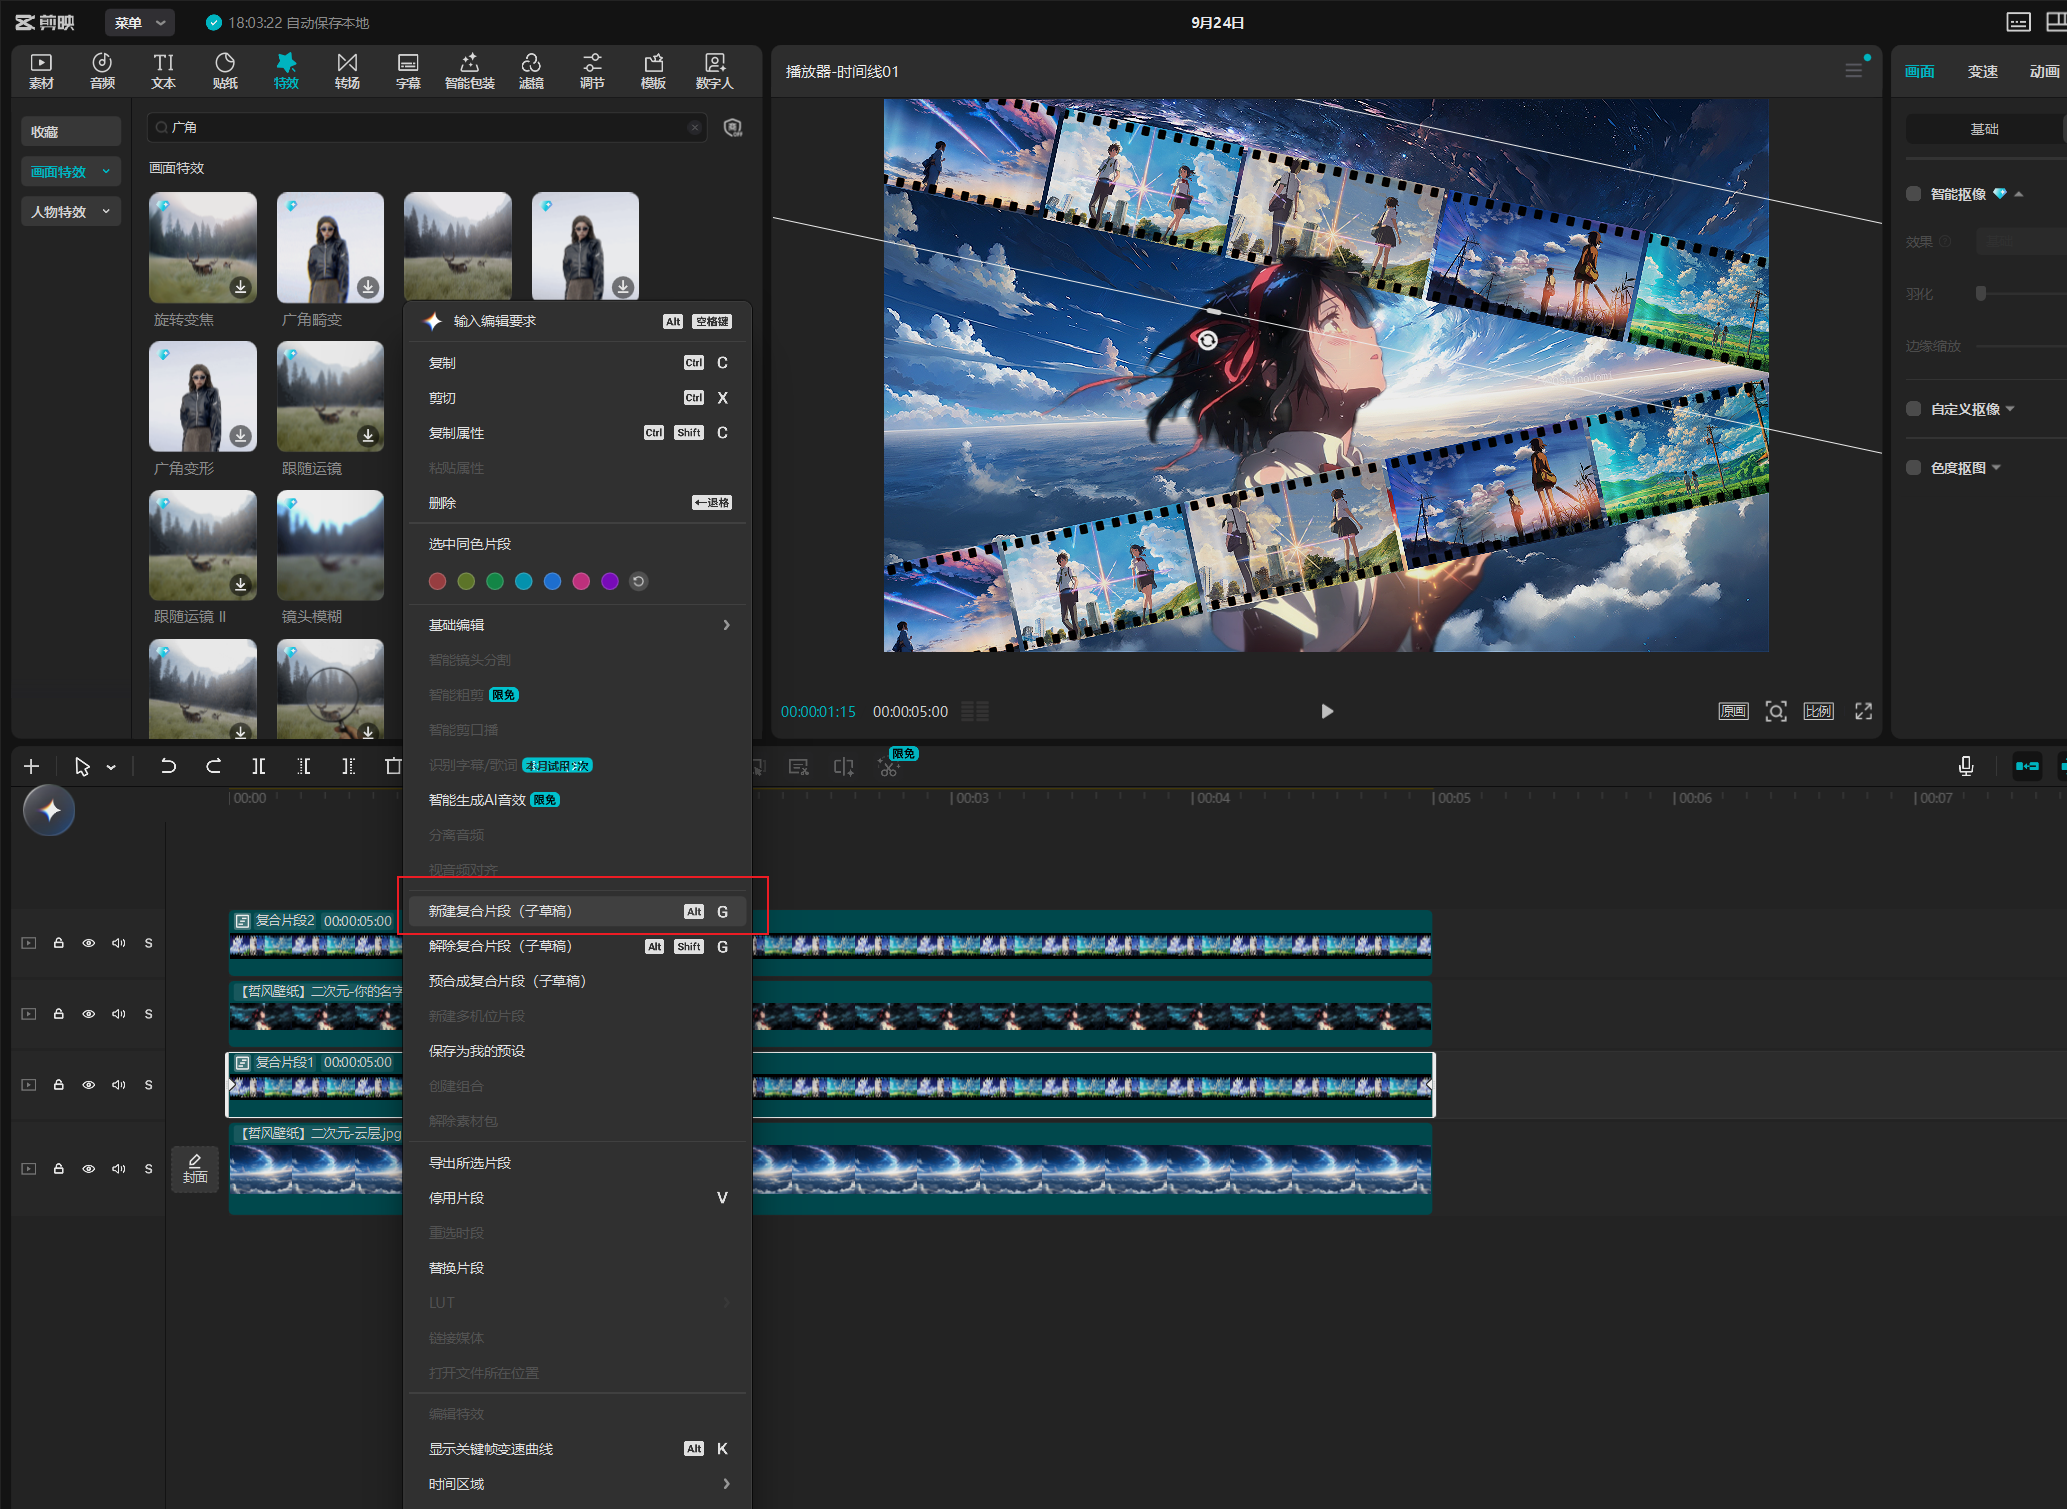Click the AI sparkle button above tracks
The image size is (2067, 1509).
tap(49, 811)
